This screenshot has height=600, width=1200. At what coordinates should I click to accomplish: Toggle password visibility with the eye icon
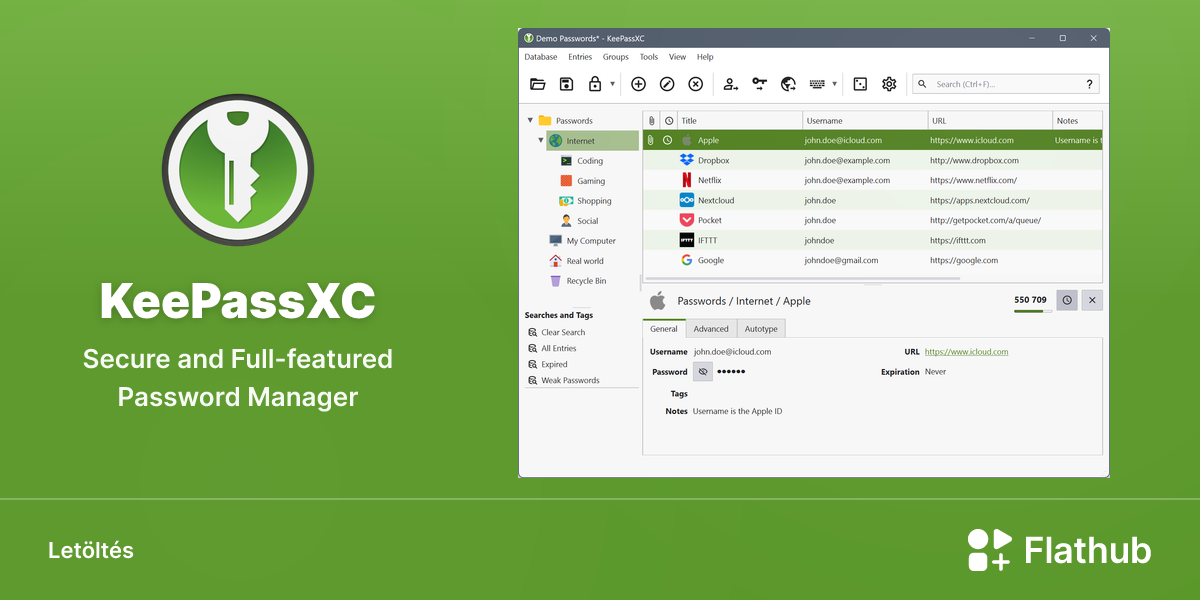pyautogui.click(x=703, y=372)
